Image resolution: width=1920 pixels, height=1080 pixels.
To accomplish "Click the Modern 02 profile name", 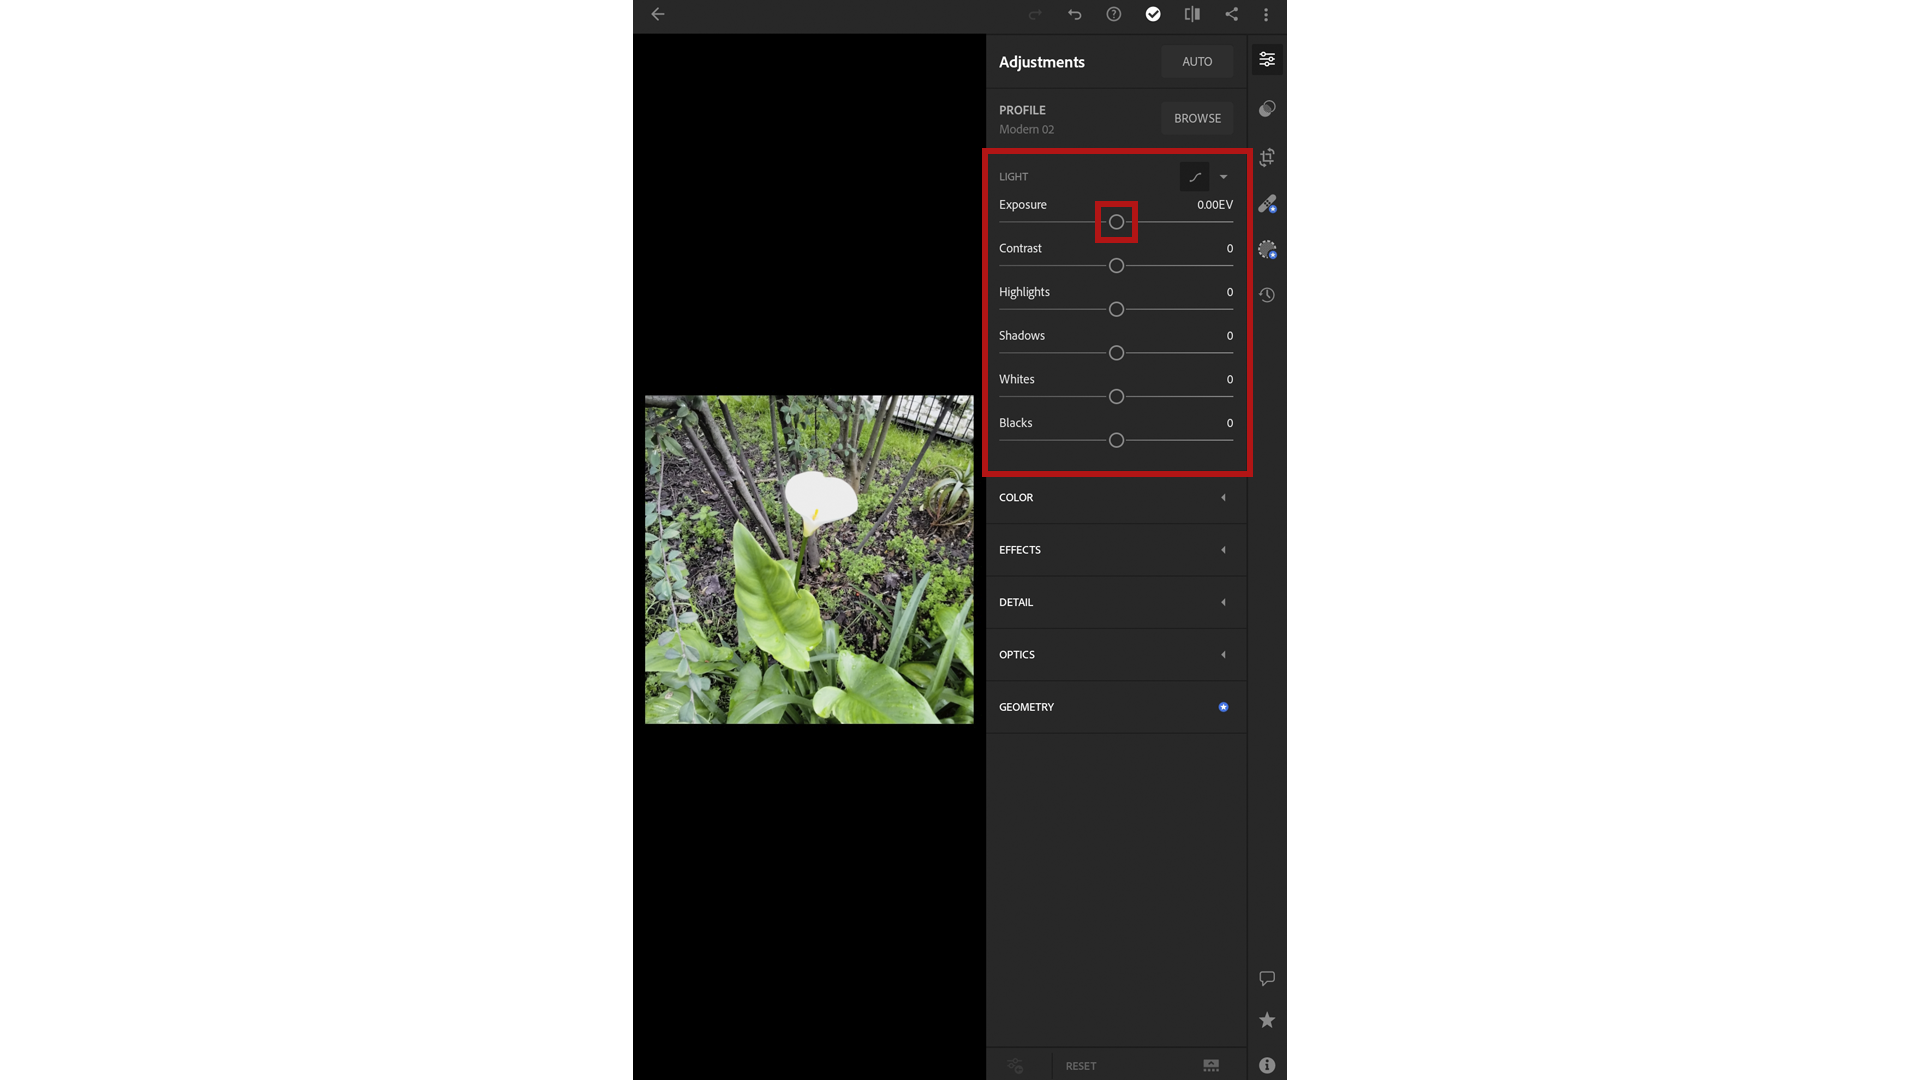I will [1026, 129].
